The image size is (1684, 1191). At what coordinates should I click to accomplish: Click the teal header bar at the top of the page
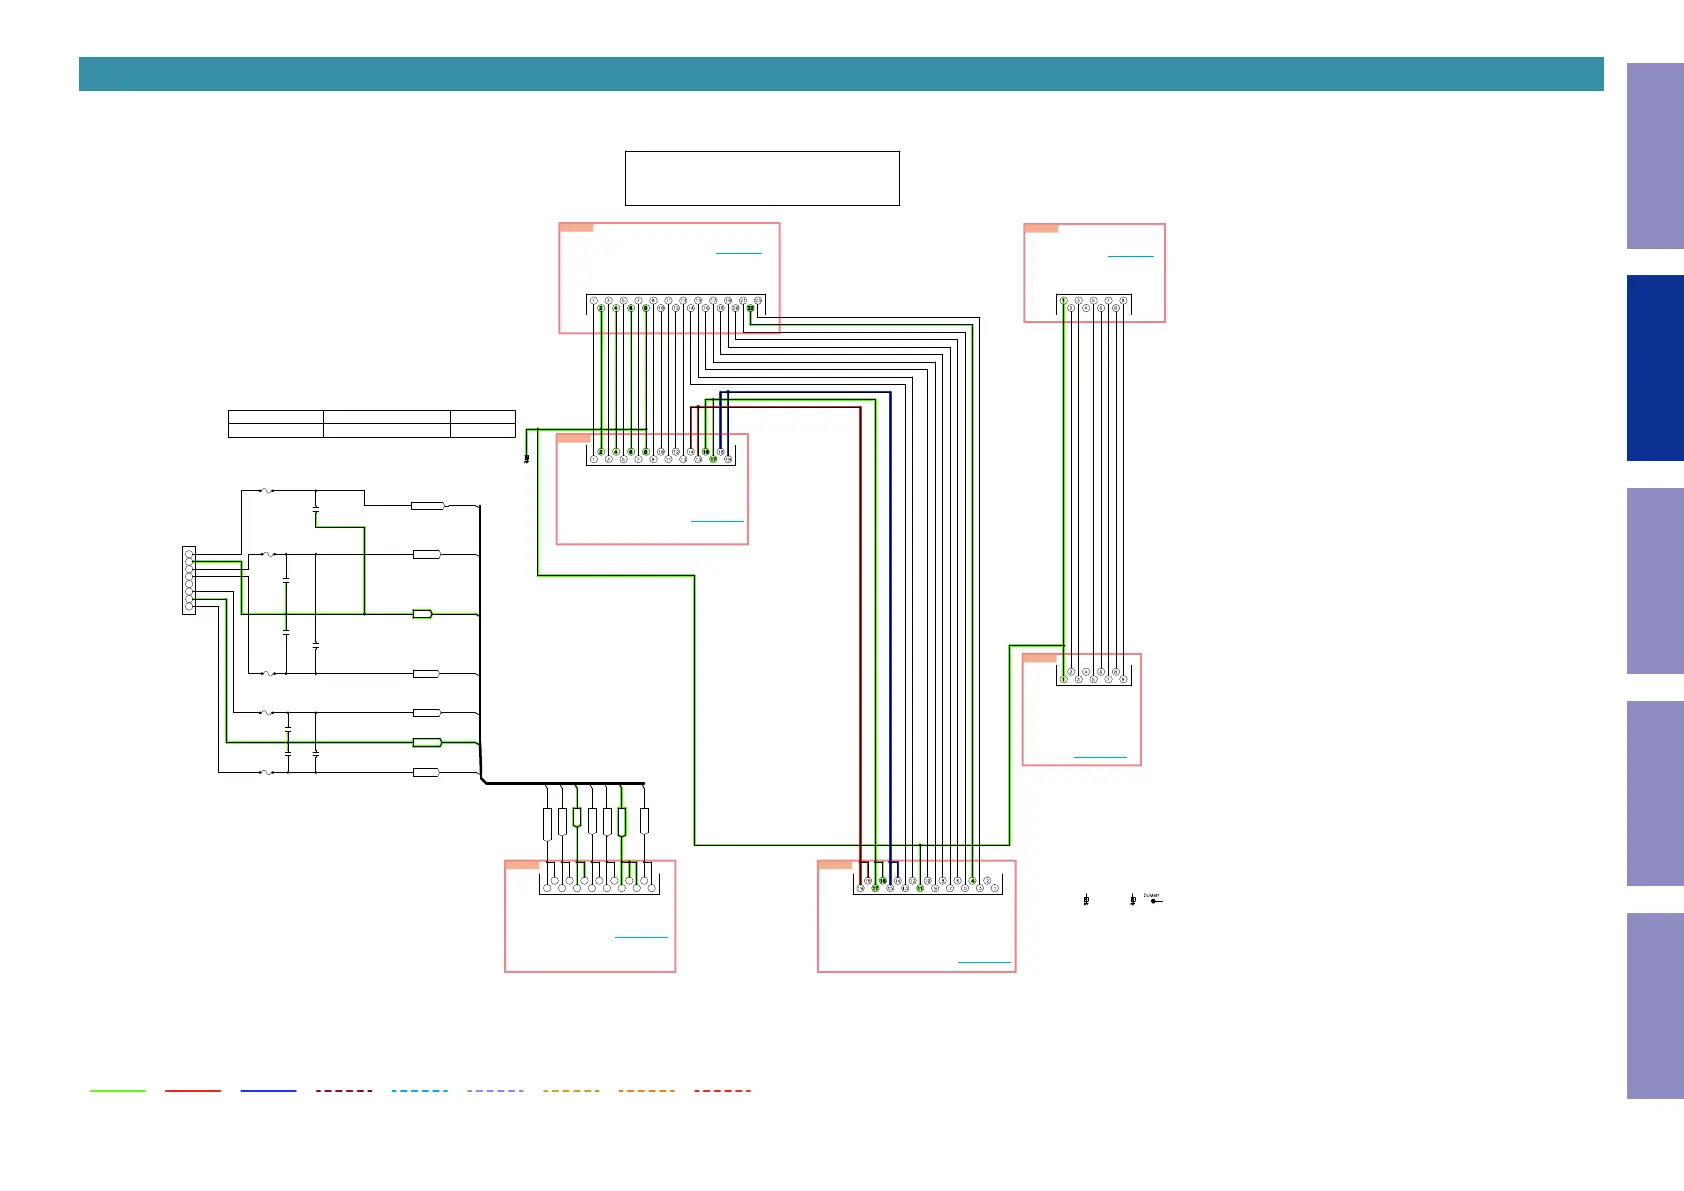coord(841,74)
